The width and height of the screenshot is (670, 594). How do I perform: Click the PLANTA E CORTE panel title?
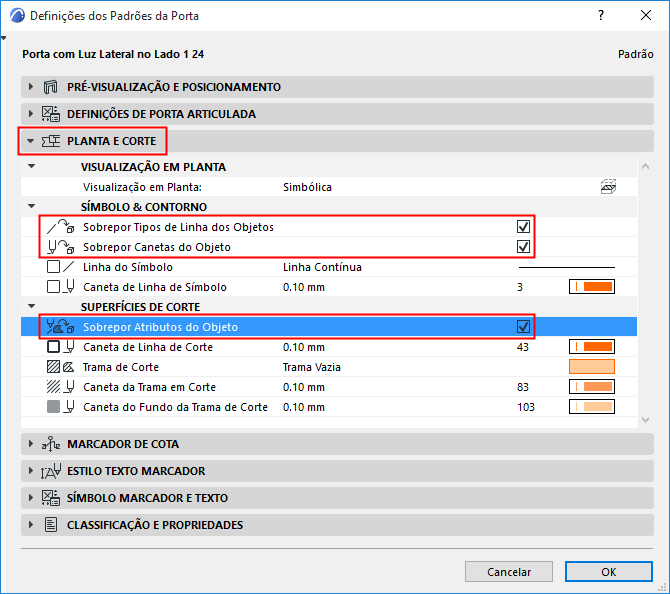pyautogui.click(x=112, y=141)
